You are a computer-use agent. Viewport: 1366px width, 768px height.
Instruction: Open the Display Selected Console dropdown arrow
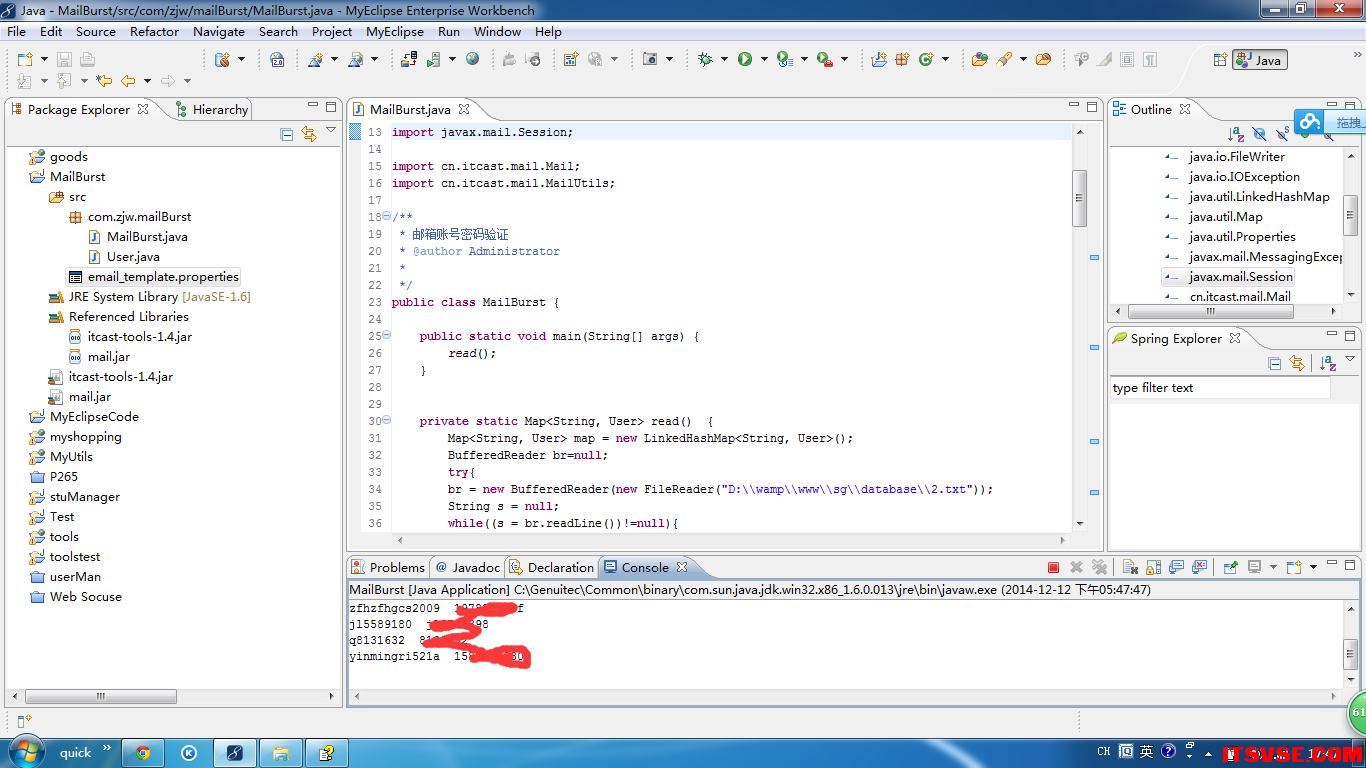coord(1273,567)
